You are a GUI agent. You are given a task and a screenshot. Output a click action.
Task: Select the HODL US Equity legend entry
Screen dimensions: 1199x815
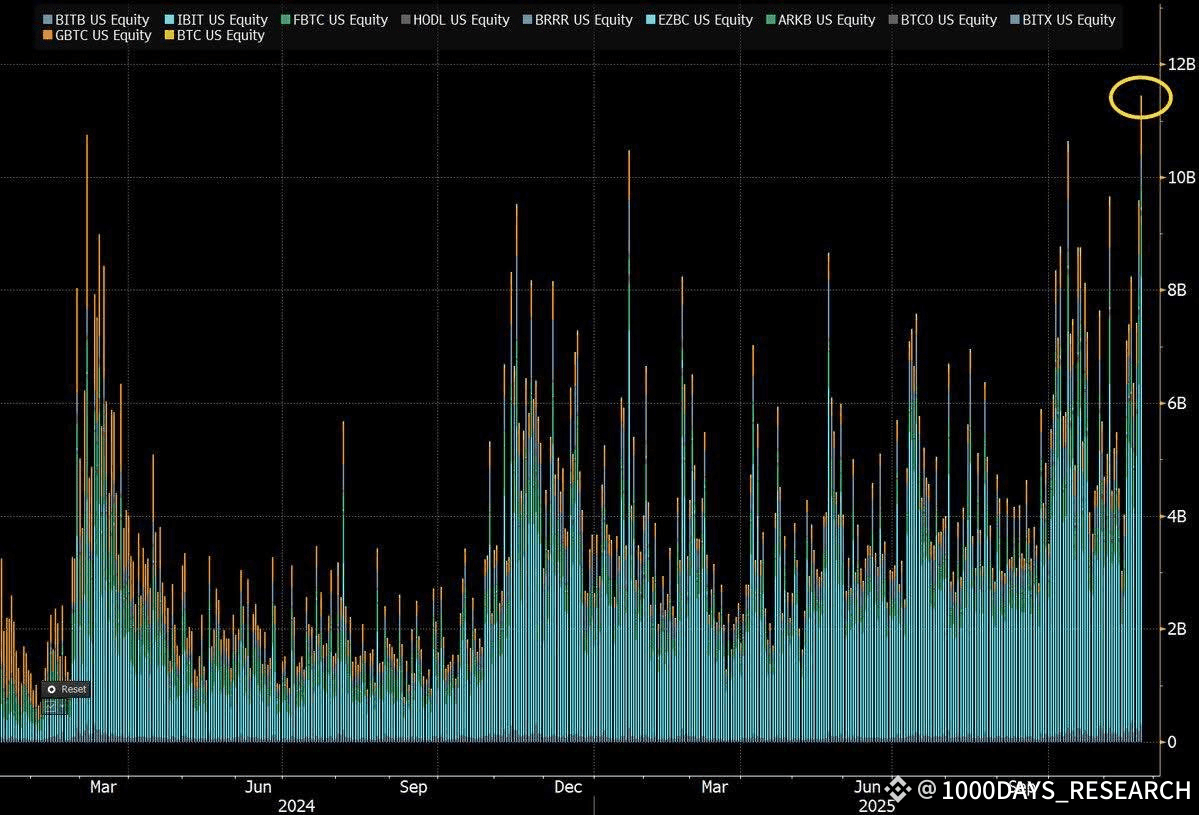click(x=455, y=20)
